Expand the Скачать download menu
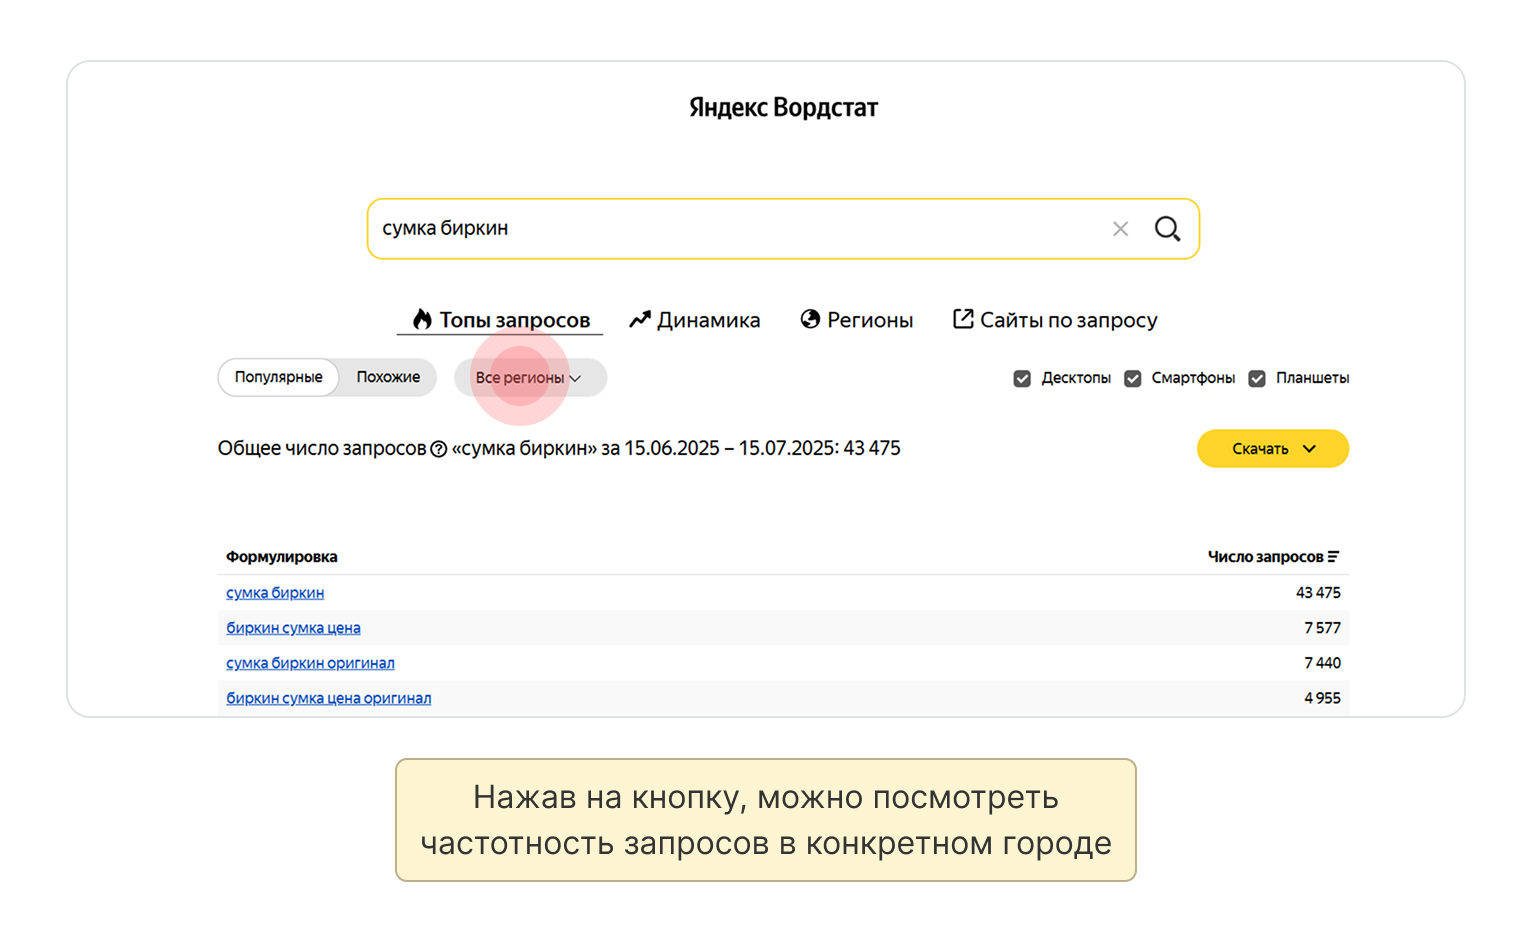This screenshot has height=942, width=1532. tap(1273, 449)
